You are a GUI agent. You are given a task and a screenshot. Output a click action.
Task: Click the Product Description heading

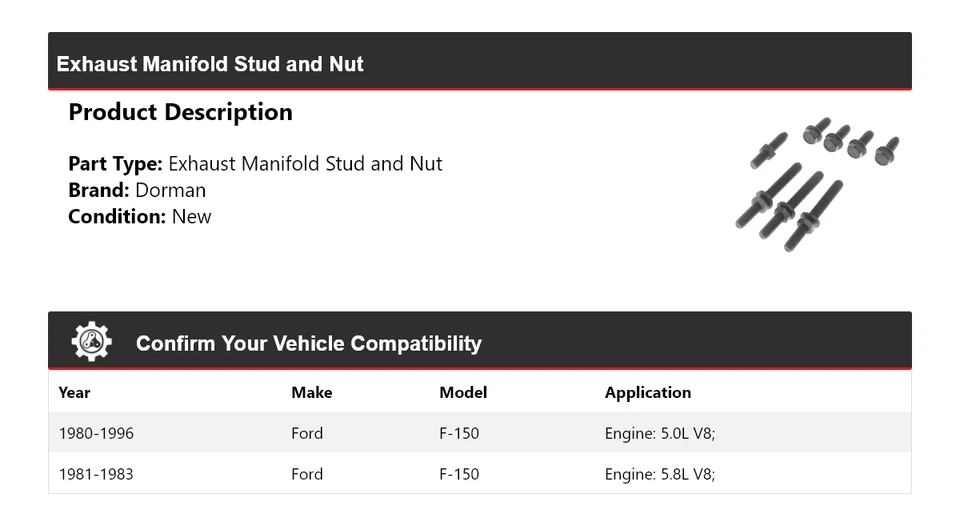pyautogui.click(x=180, y=112)
